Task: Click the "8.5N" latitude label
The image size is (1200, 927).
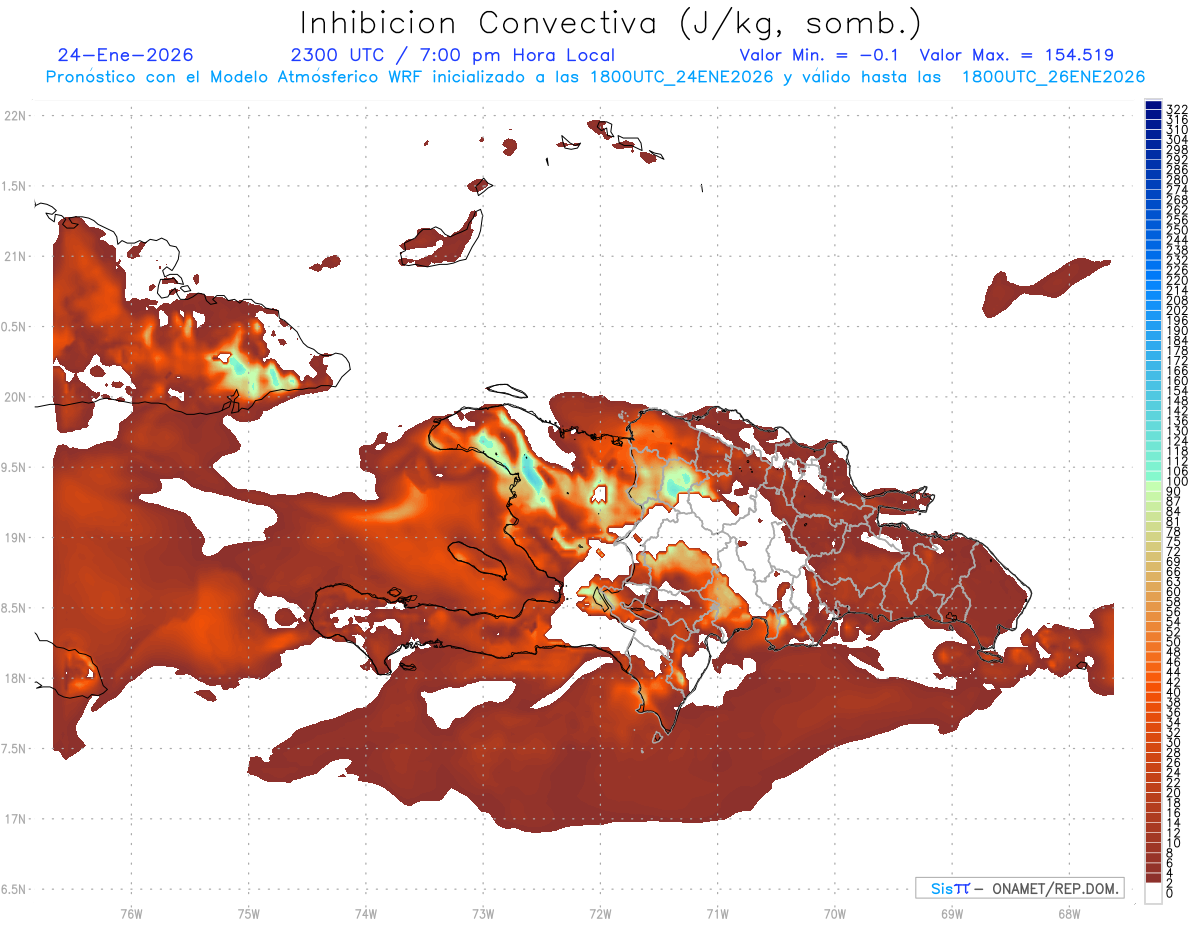Action: (14, 608)
